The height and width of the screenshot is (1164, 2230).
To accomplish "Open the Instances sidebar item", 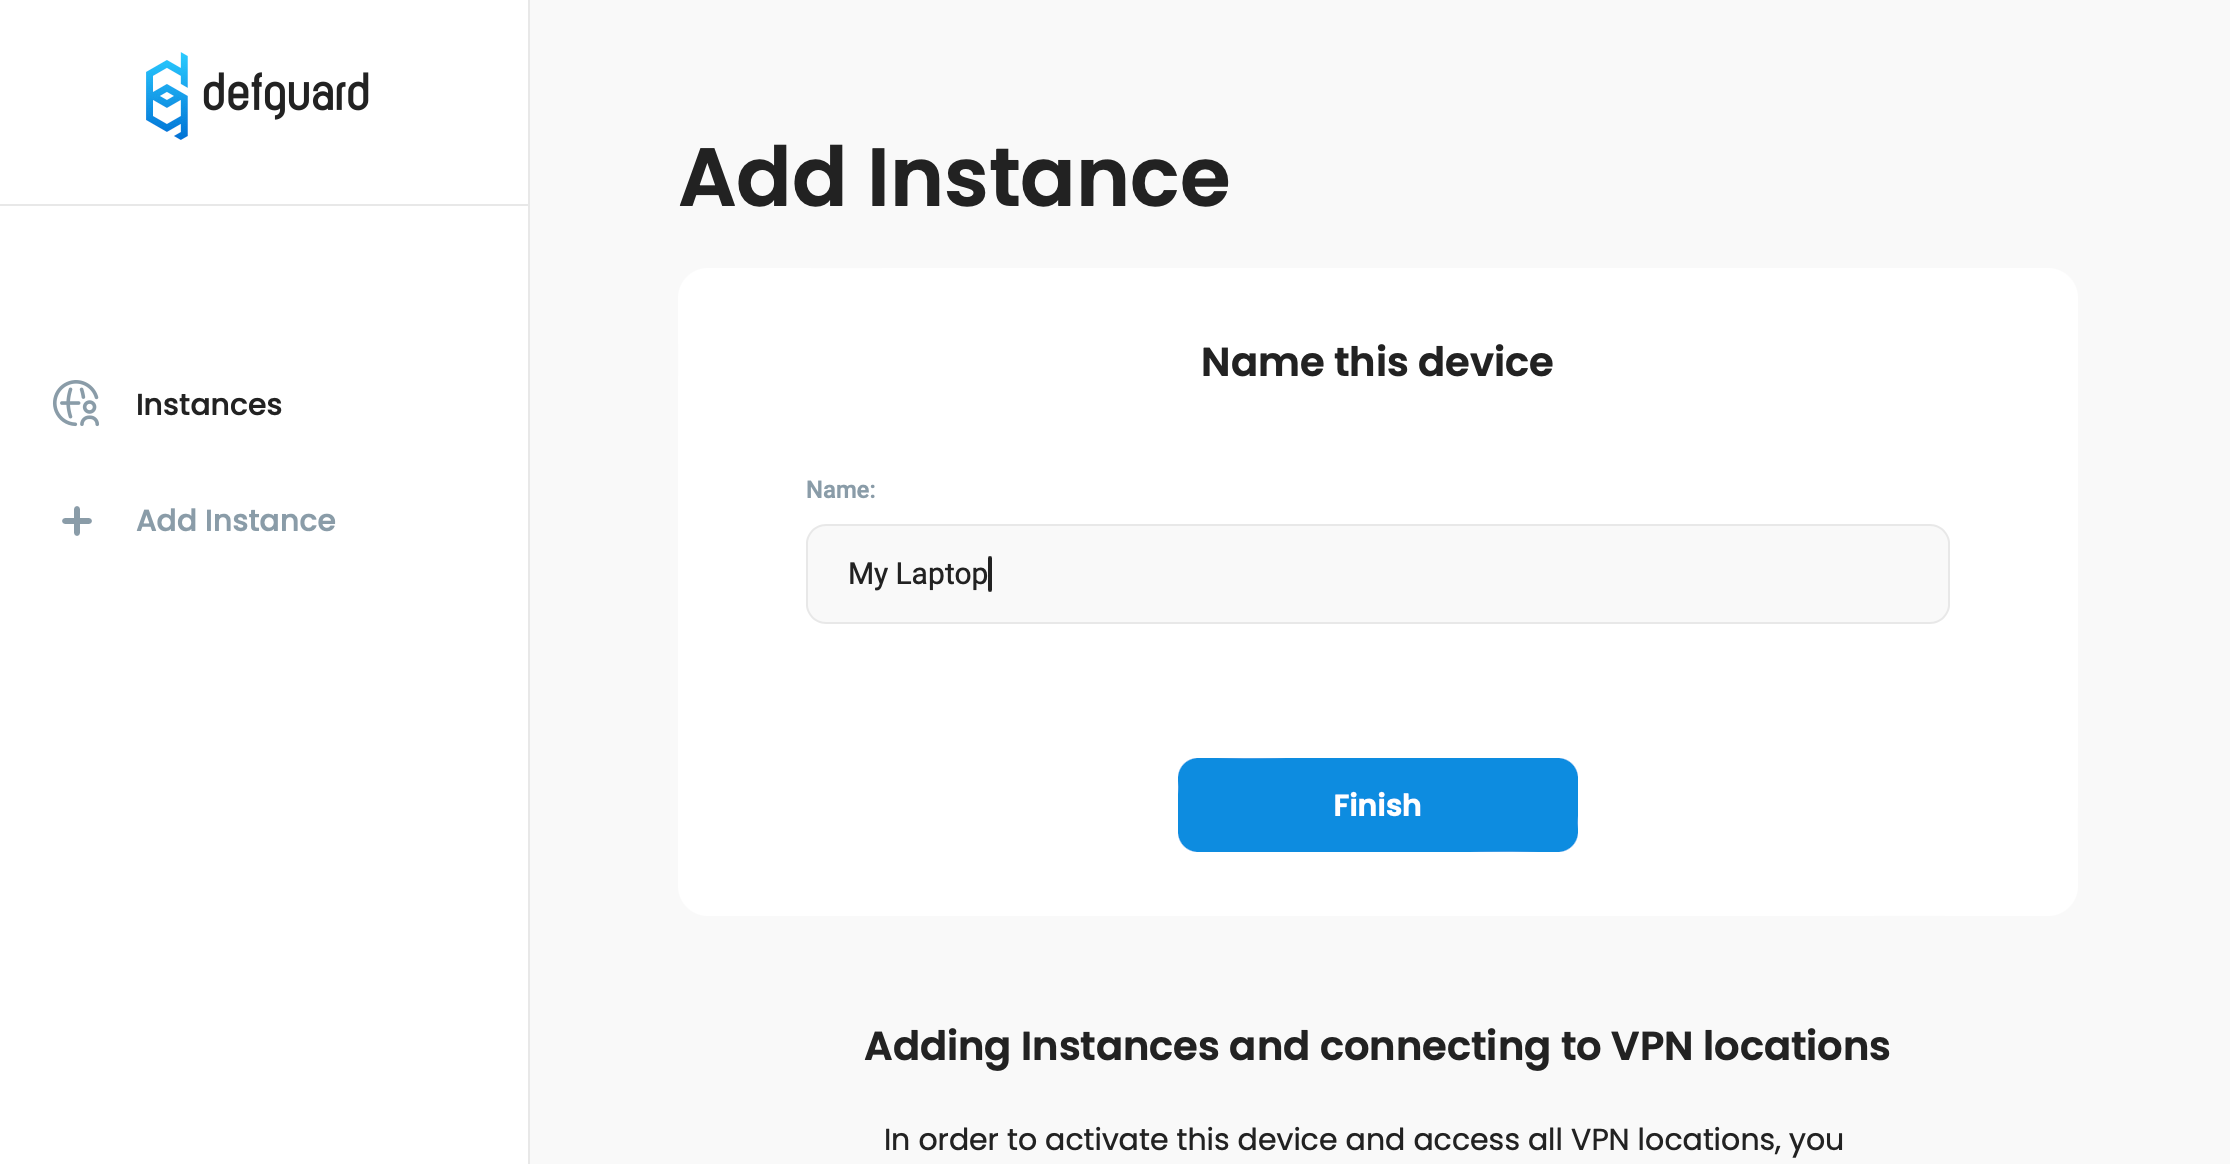I will coord(209,404).
